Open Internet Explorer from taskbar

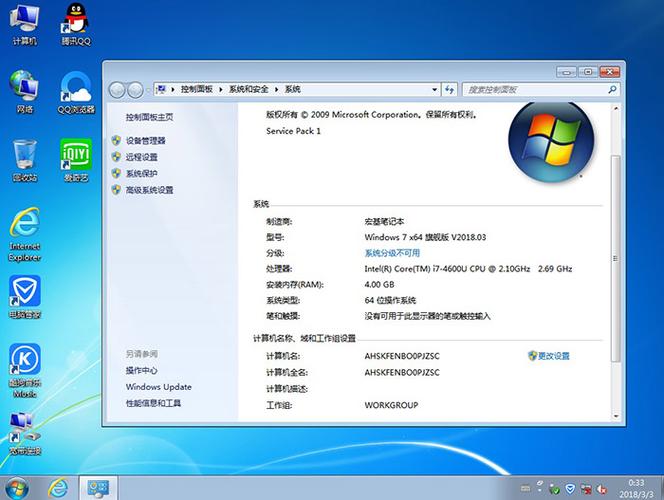(x=58, y=488)
